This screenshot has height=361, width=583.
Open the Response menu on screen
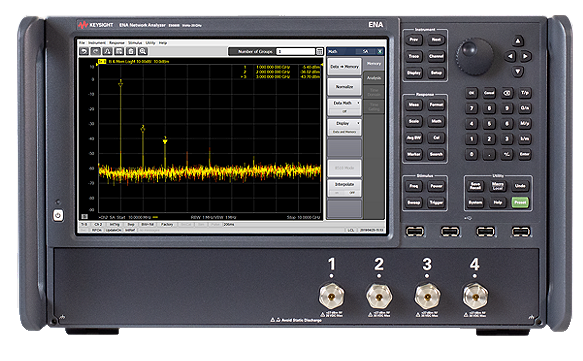tap(117, 43)
